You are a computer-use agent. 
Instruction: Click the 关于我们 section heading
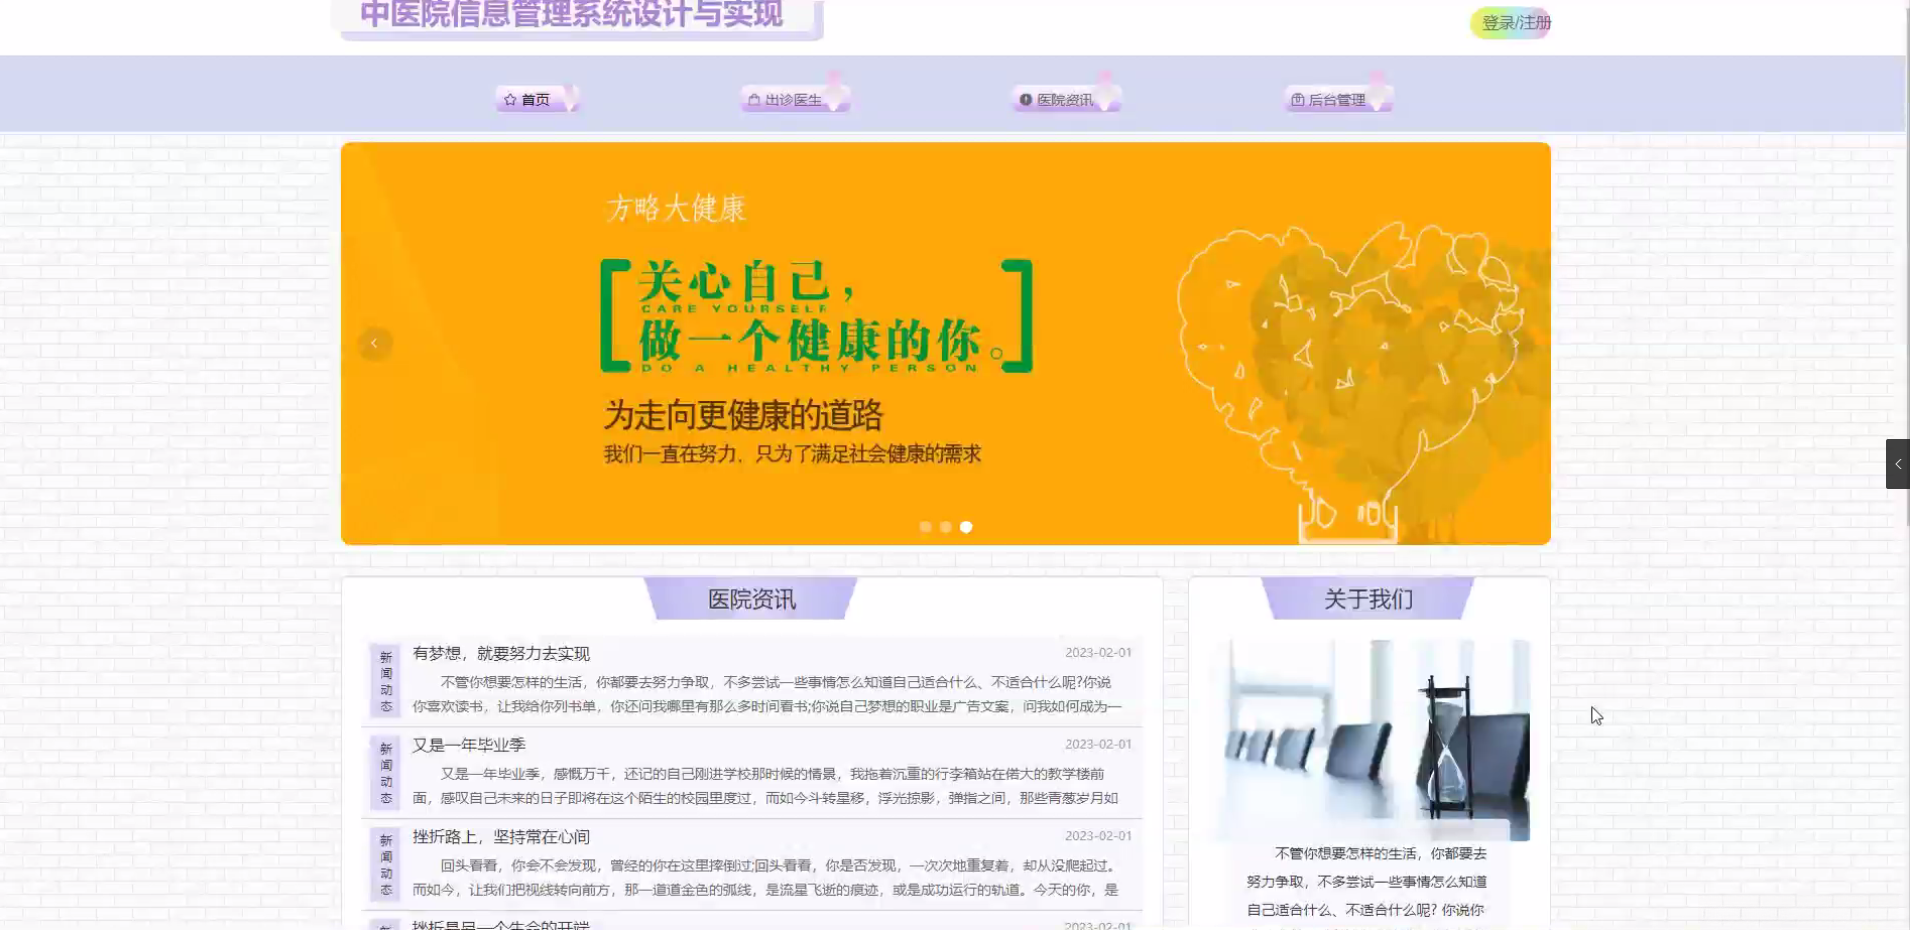click(x=1368, y=599)
